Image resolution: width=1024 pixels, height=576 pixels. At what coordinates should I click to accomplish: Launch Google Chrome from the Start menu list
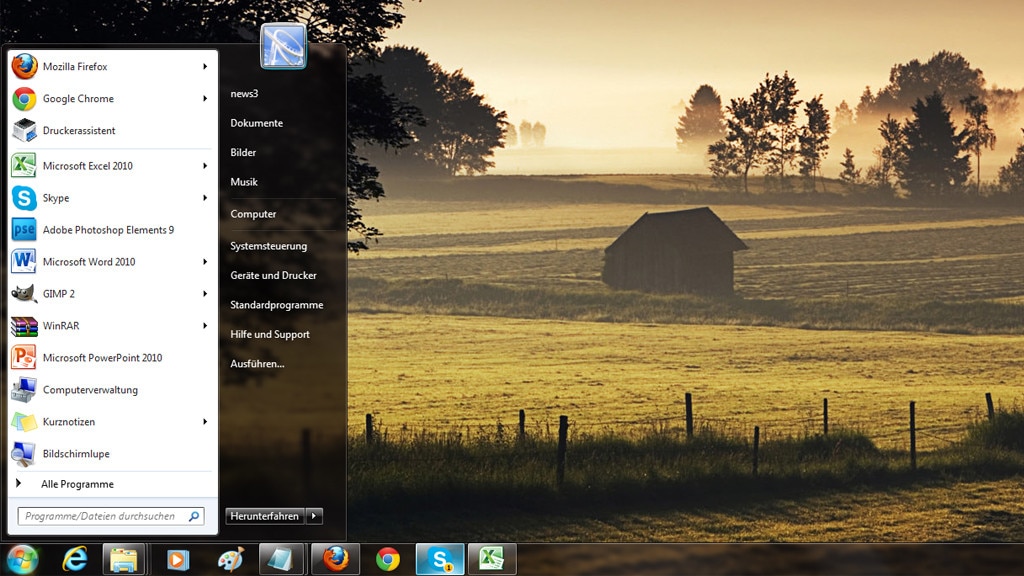click(x=78, y=99)
